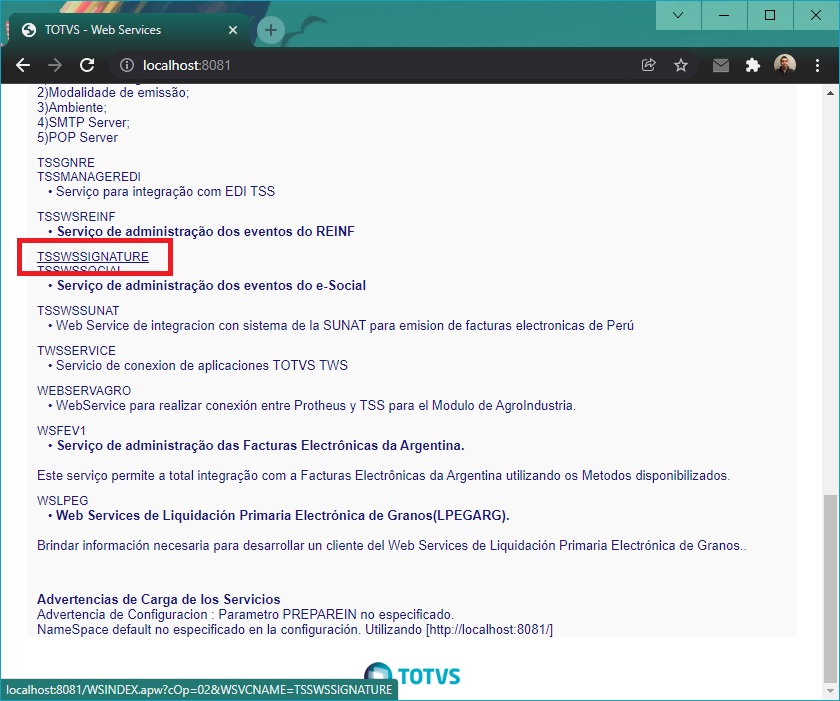Open the WSFEV1 service link

[x=61, y=431]
